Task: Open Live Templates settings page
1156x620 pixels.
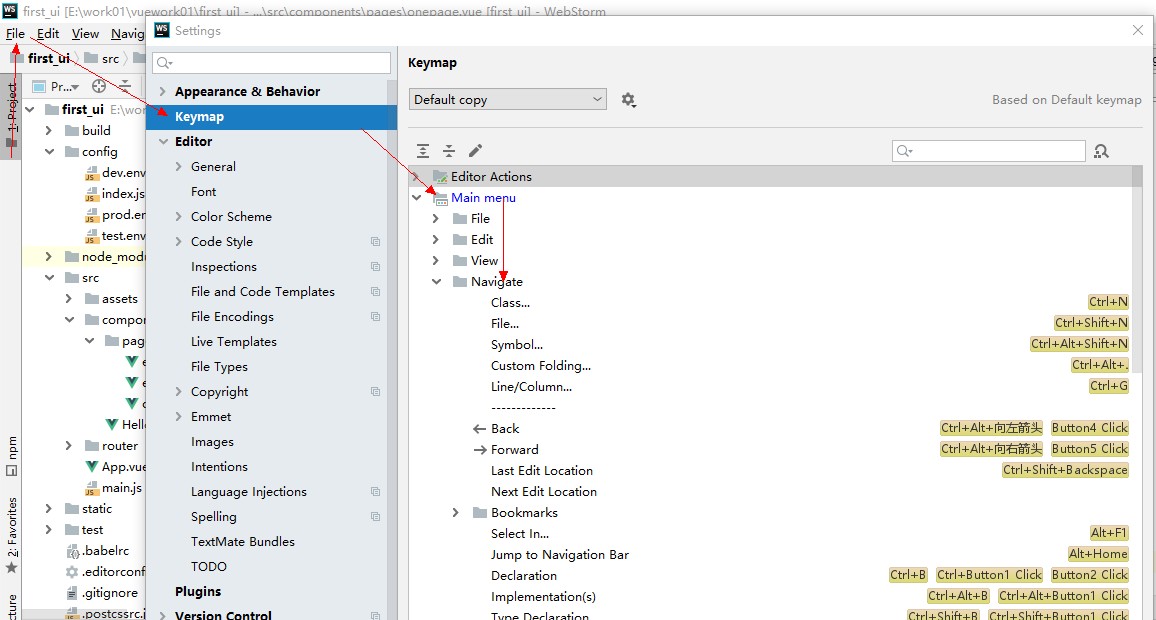Action: [x=234, y=342]
